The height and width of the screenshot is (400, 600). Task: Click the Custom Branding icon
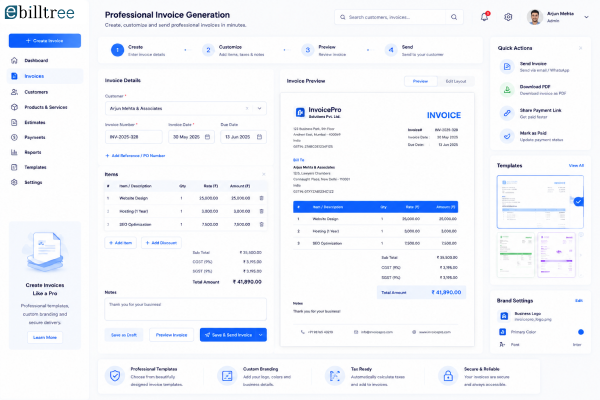[227, 376]
